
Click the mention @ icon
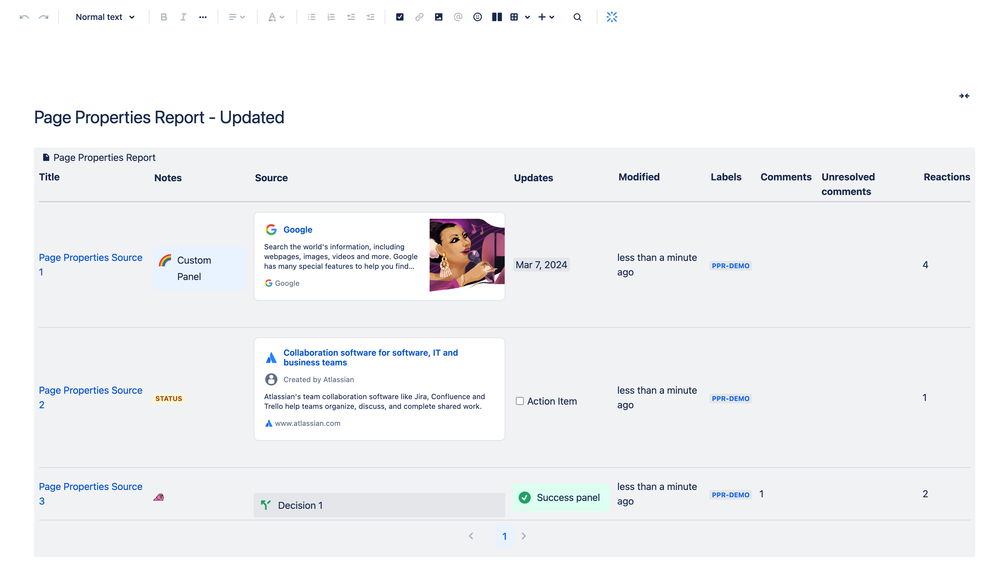click(x=458, y=17)
